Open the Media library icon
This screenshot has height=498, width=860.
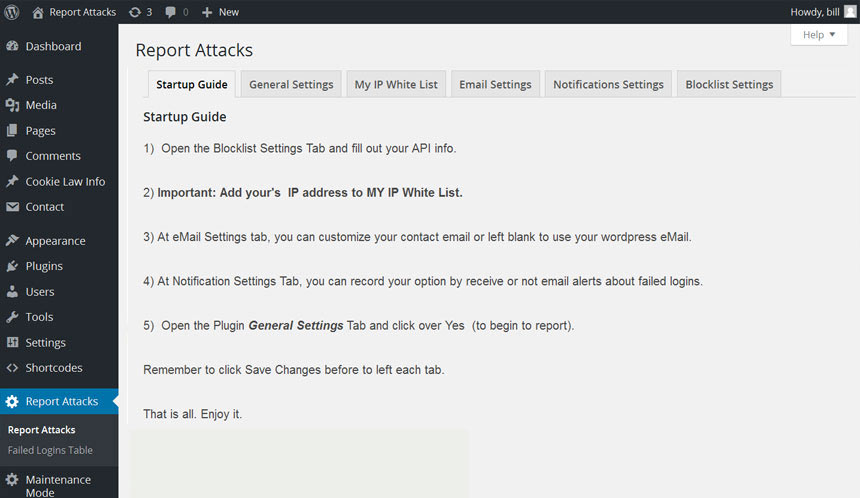12,105
